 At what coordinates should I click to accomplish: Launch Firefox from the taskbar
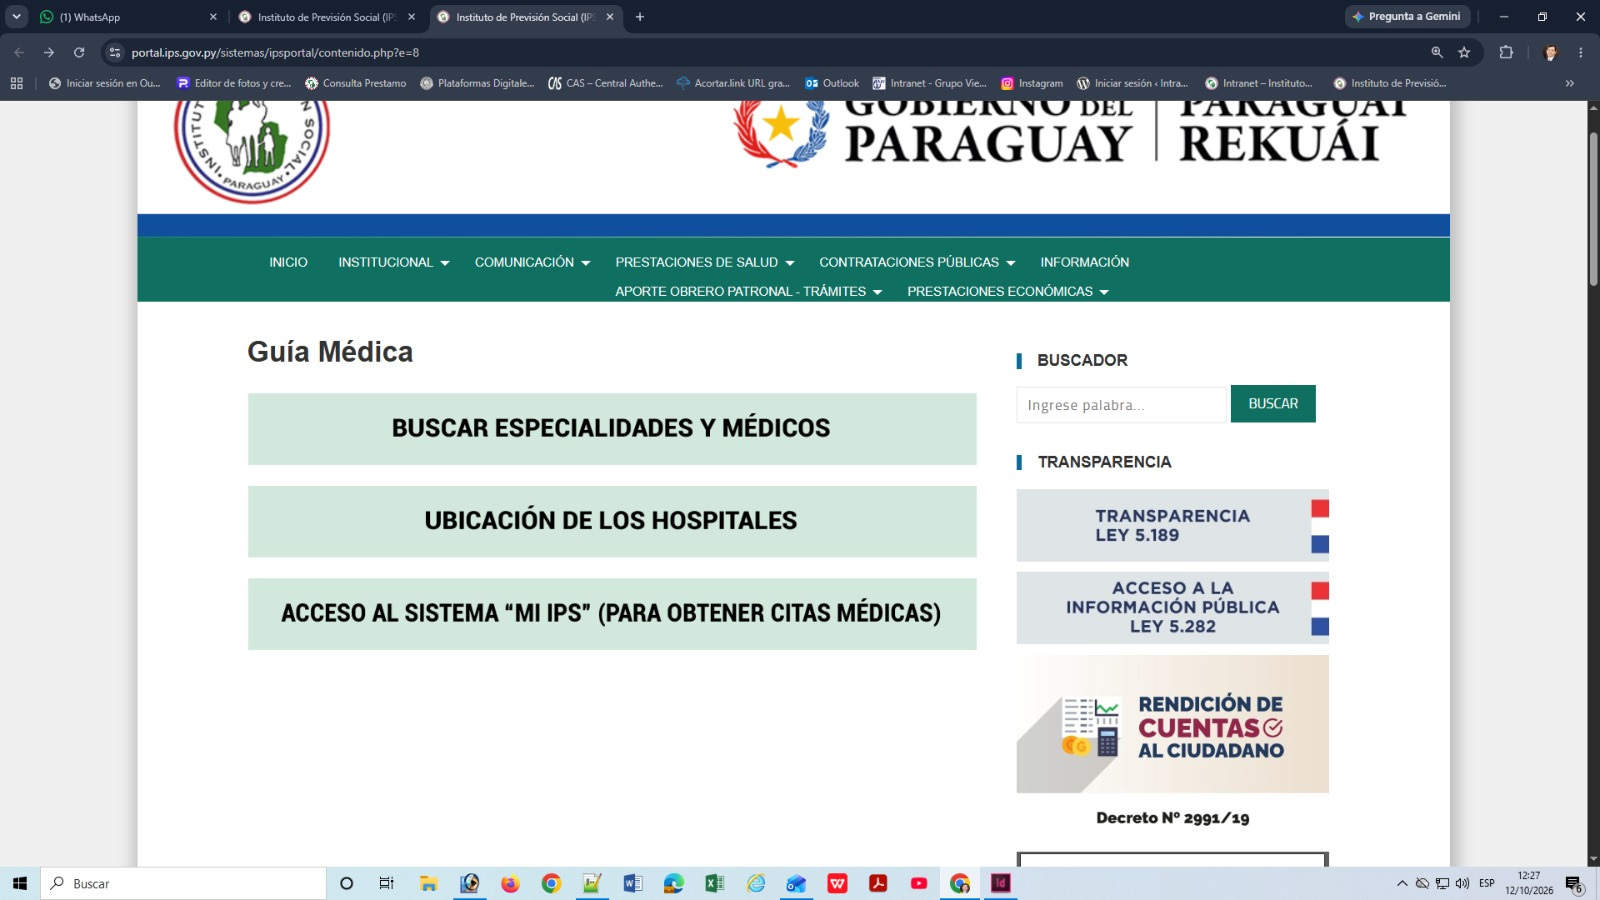click(510, 883)
